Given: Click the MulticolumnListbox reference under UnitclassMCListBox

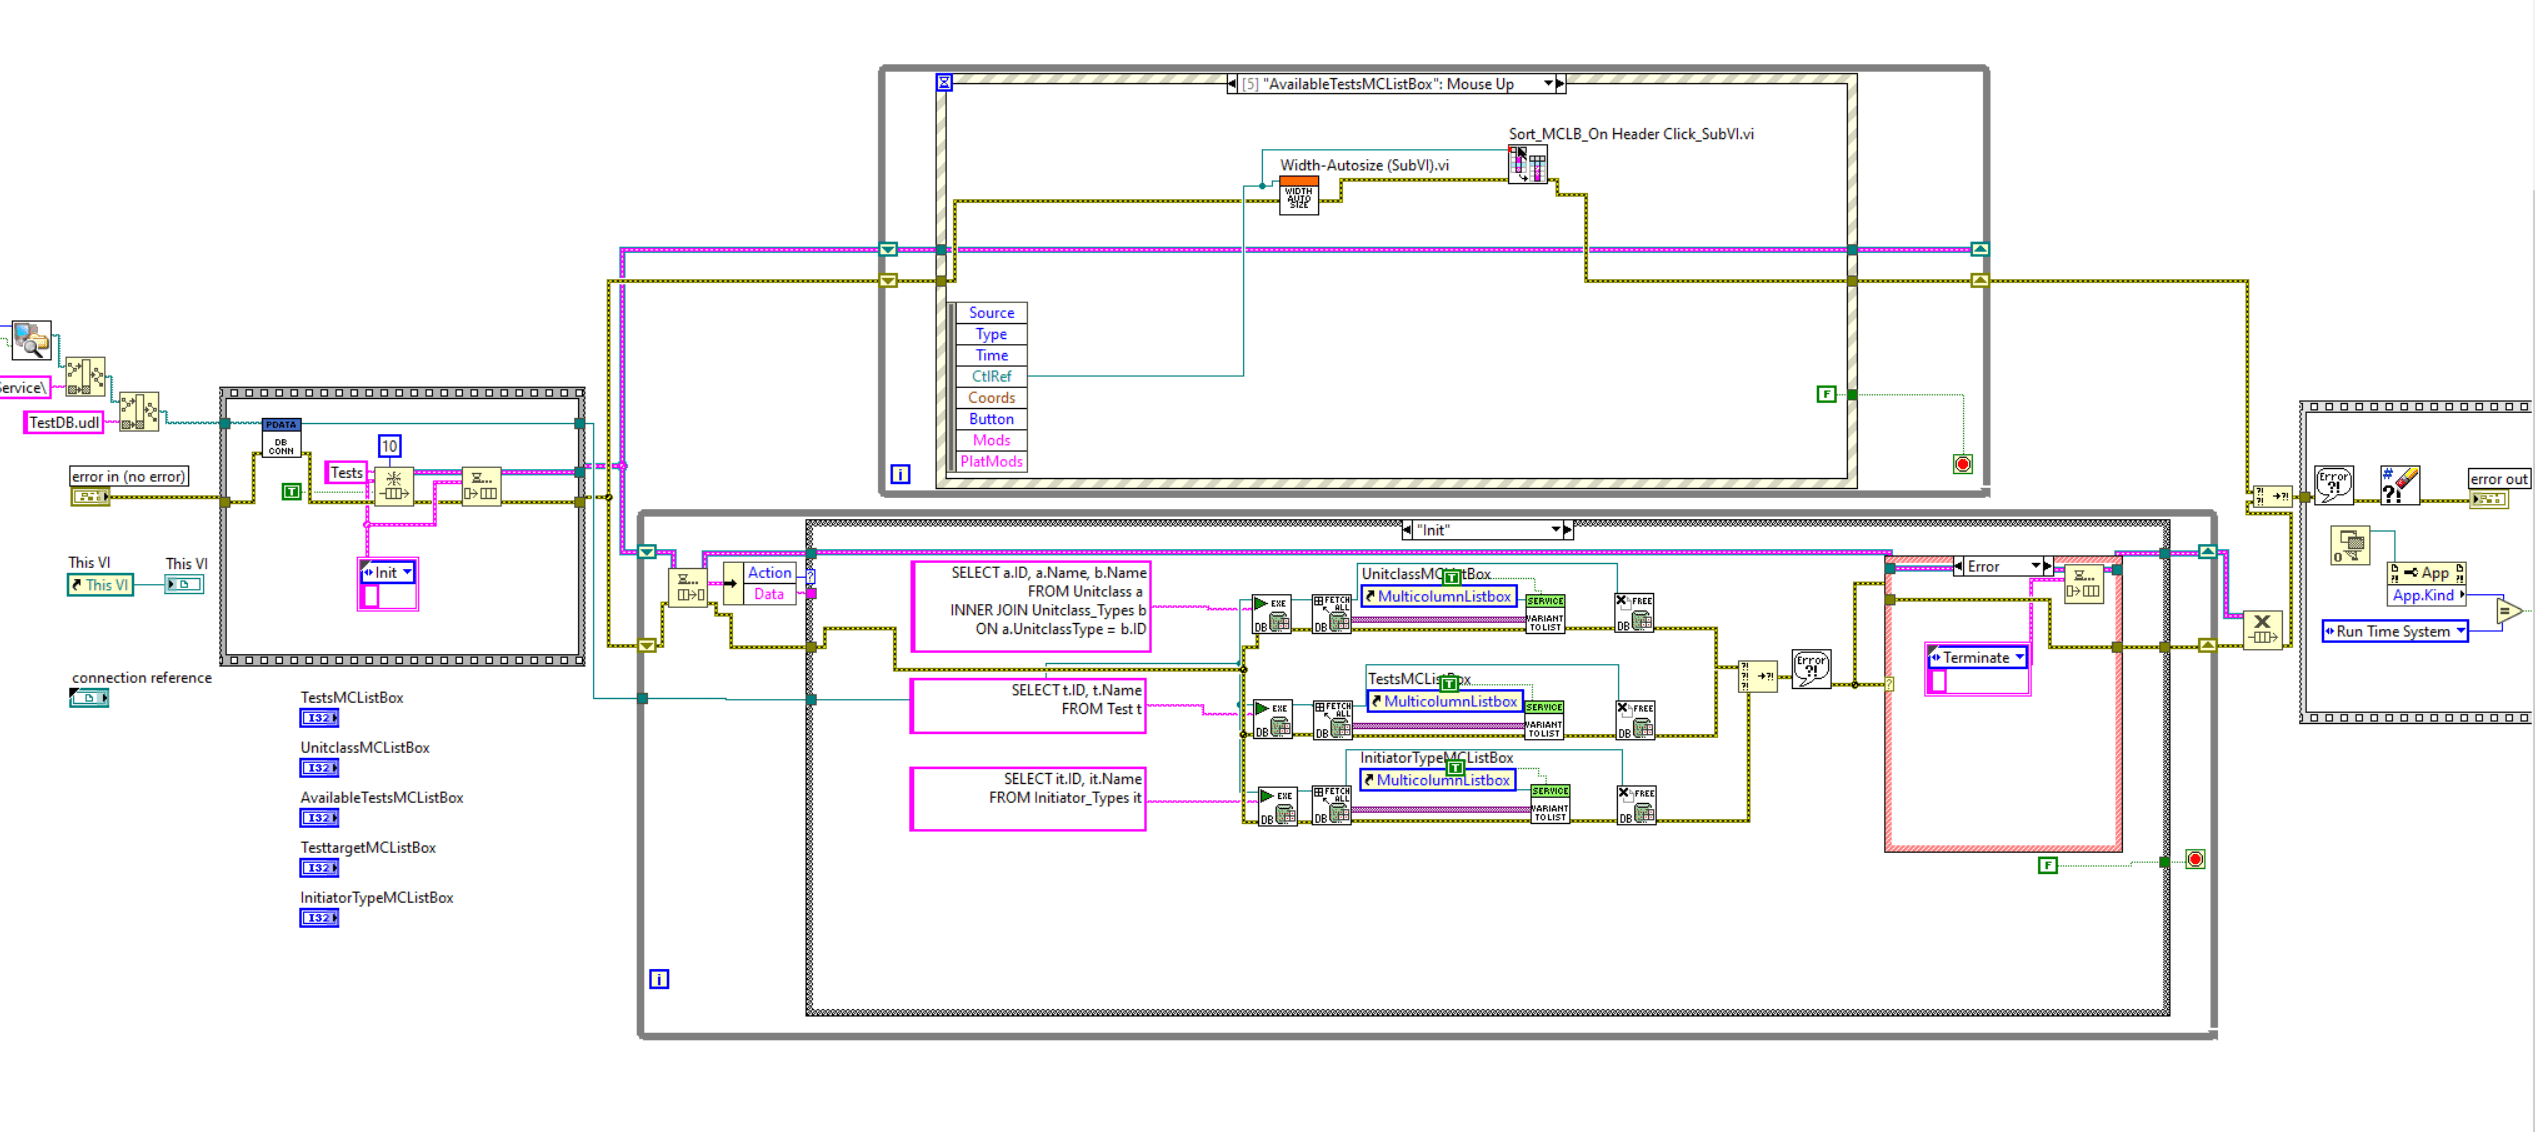Looking at the screenshot, I should tap(1438, 596).
